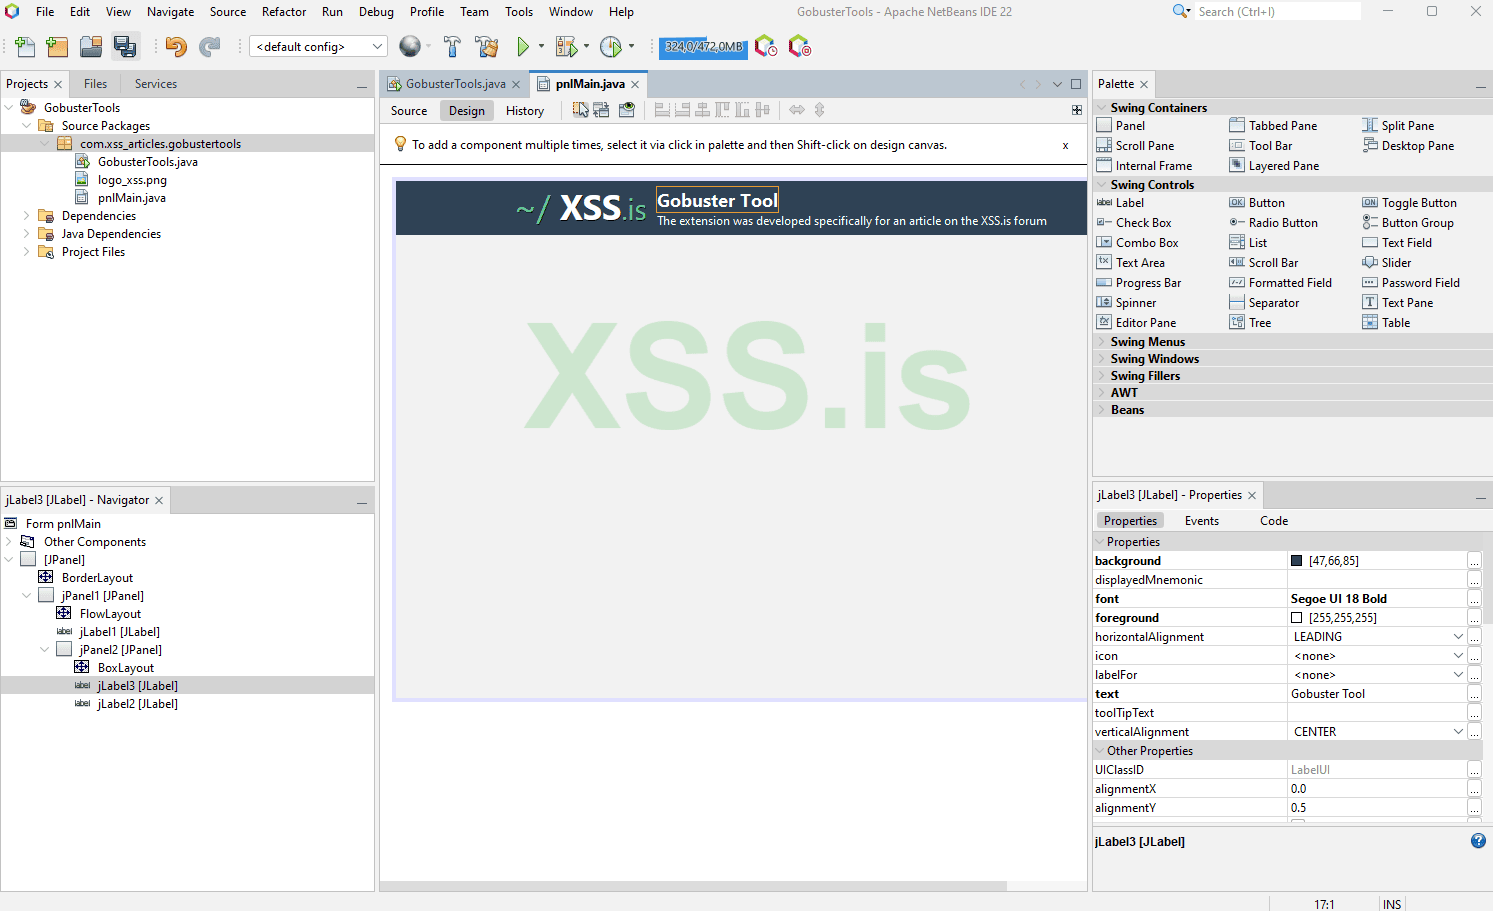Switch to the Services tab

point(156,84)
